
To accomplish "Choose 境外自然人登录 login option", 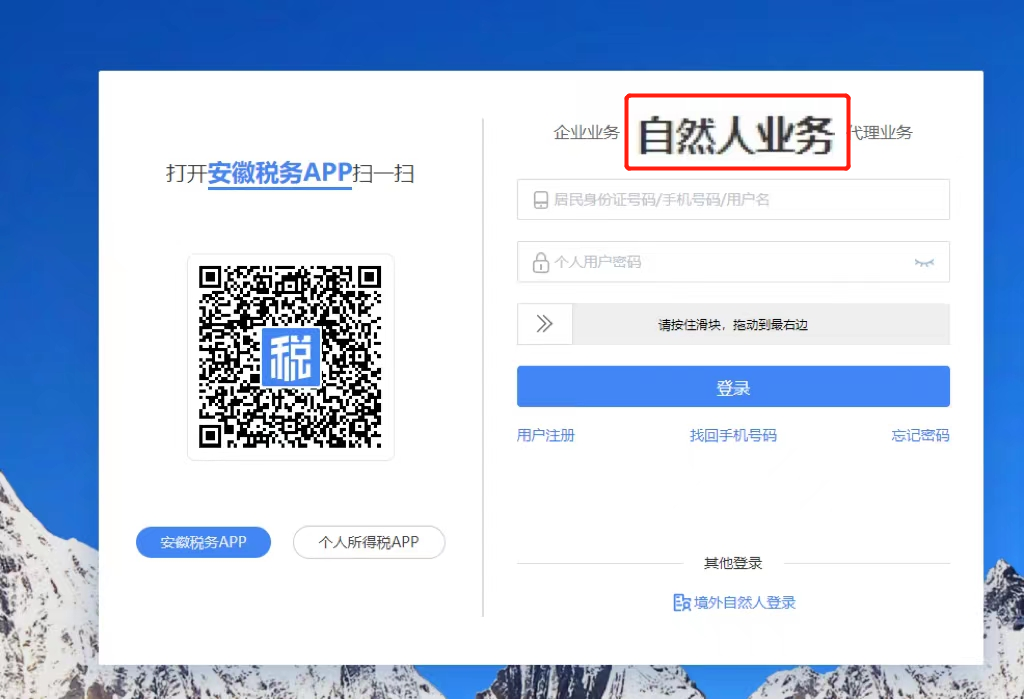I will click(734, 602).
